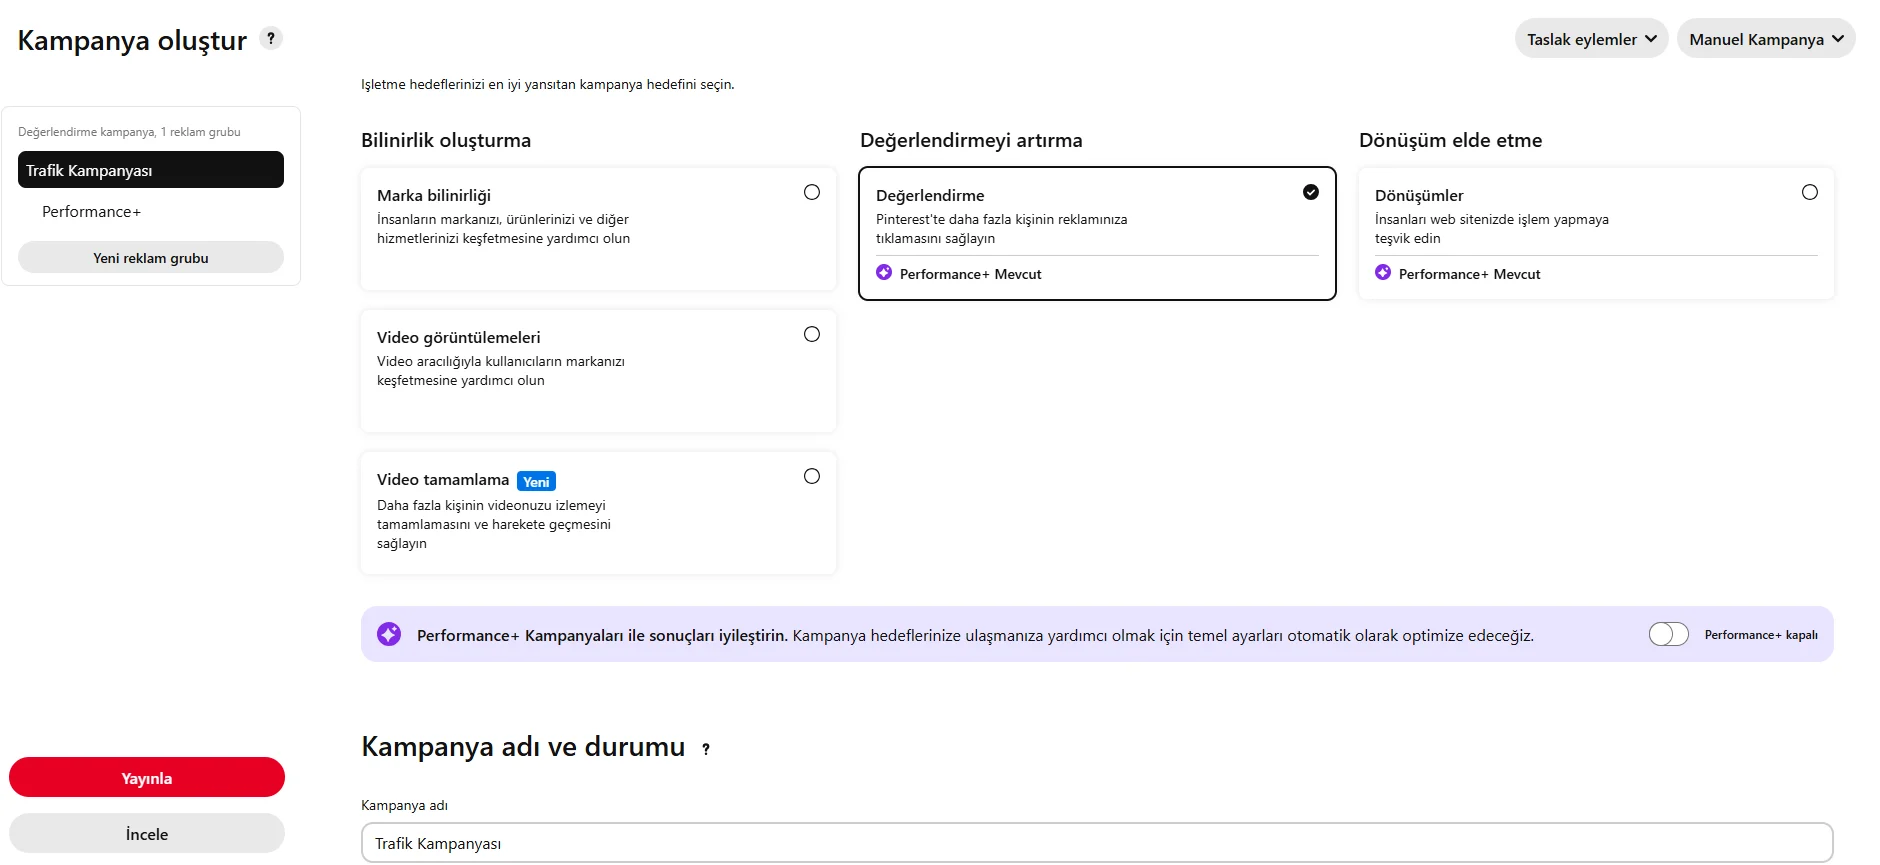Click the Değerlendirme kampanya, 1 reklam grubu text

click(129, 132)
